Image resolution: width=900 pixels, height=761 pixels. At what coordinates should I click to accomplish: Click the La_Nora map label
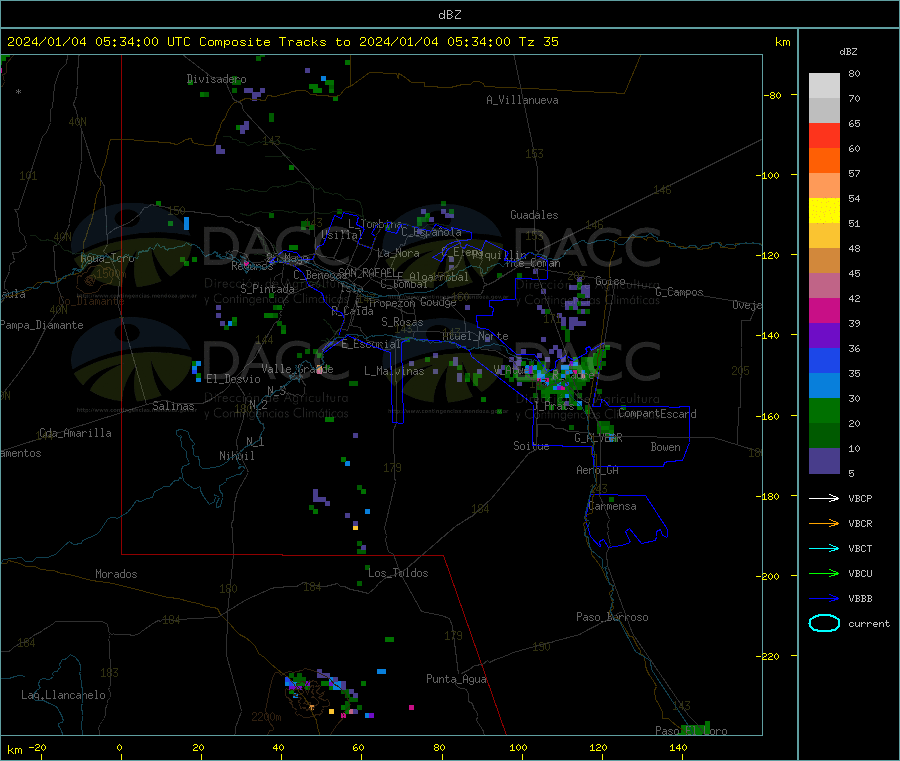pos(398,253)
